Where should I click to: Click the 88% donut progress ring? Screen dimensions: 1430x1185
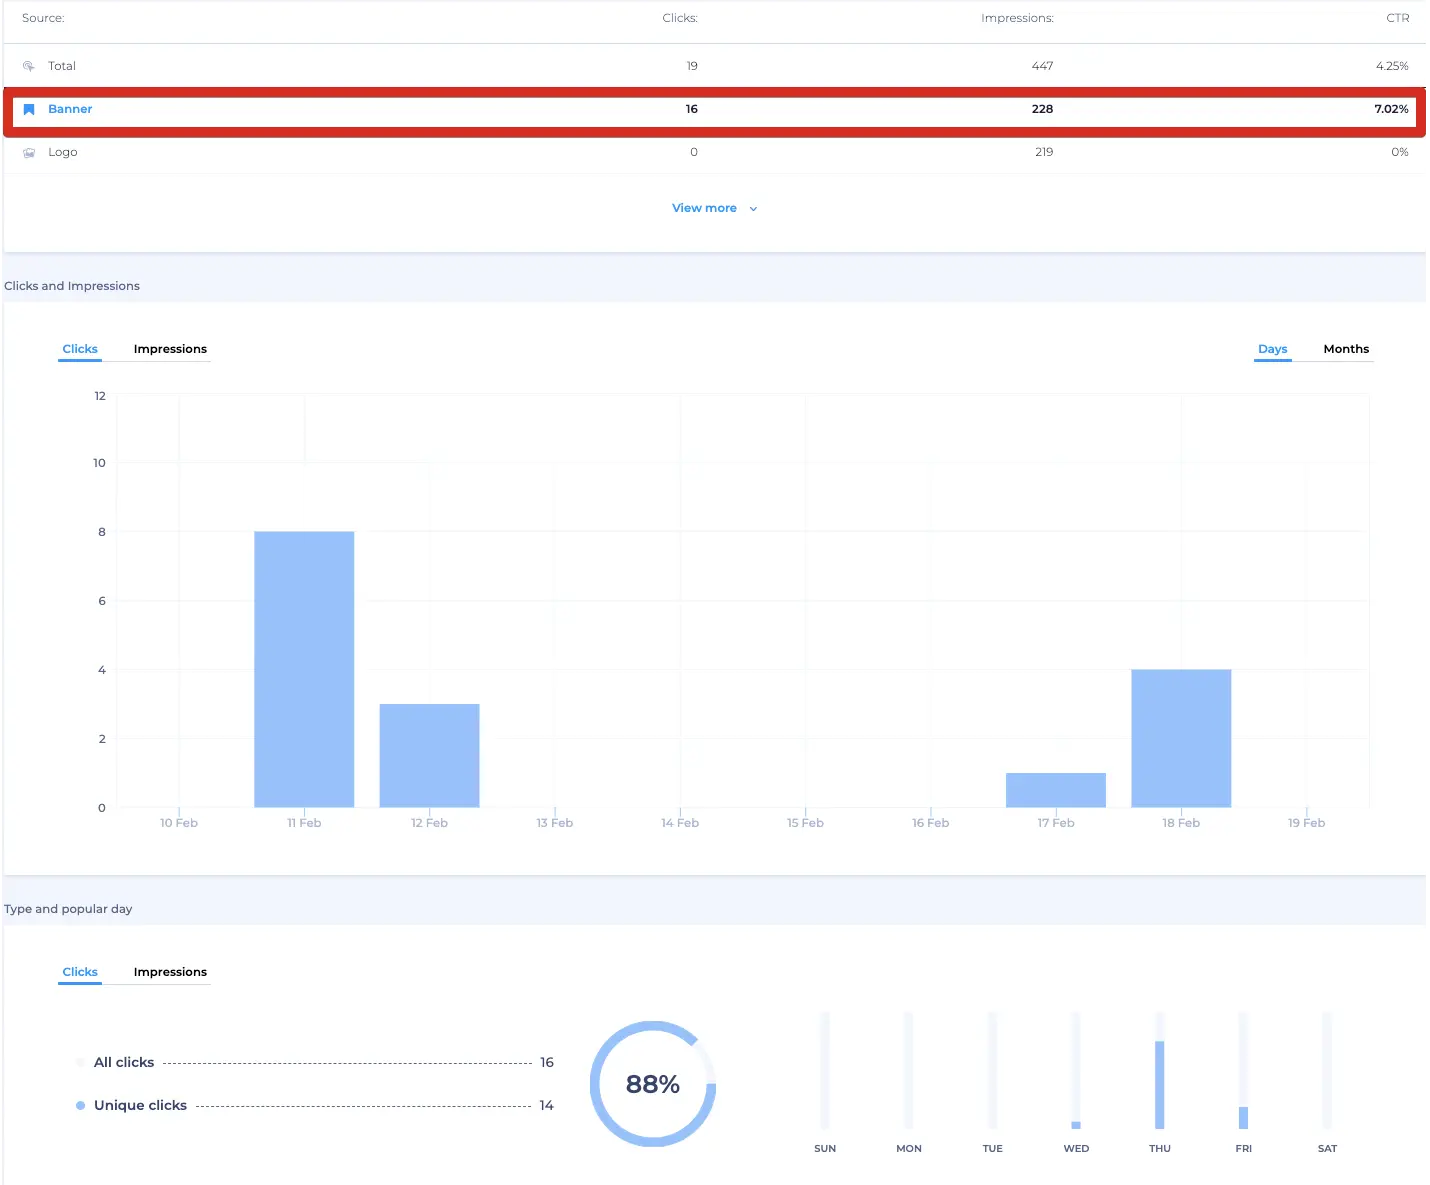click(x=653, y=1084)
